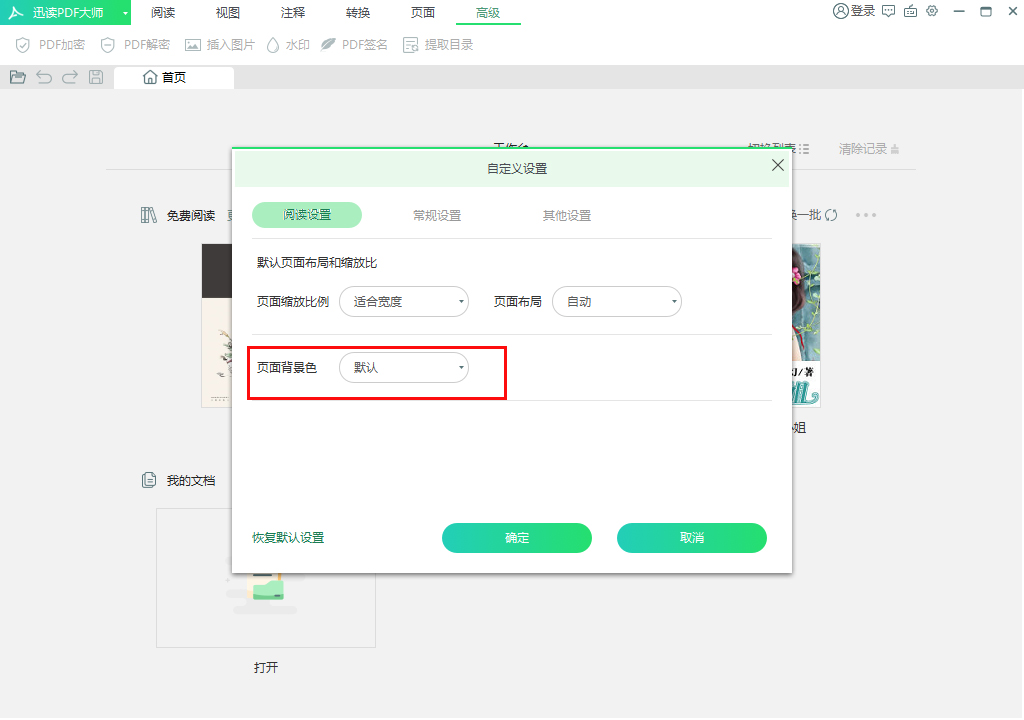The height and width of the screenshot is (720, 1024).
Task: Open the 页面缩放比例 zoom dropdown
Action: pos(404,301)
